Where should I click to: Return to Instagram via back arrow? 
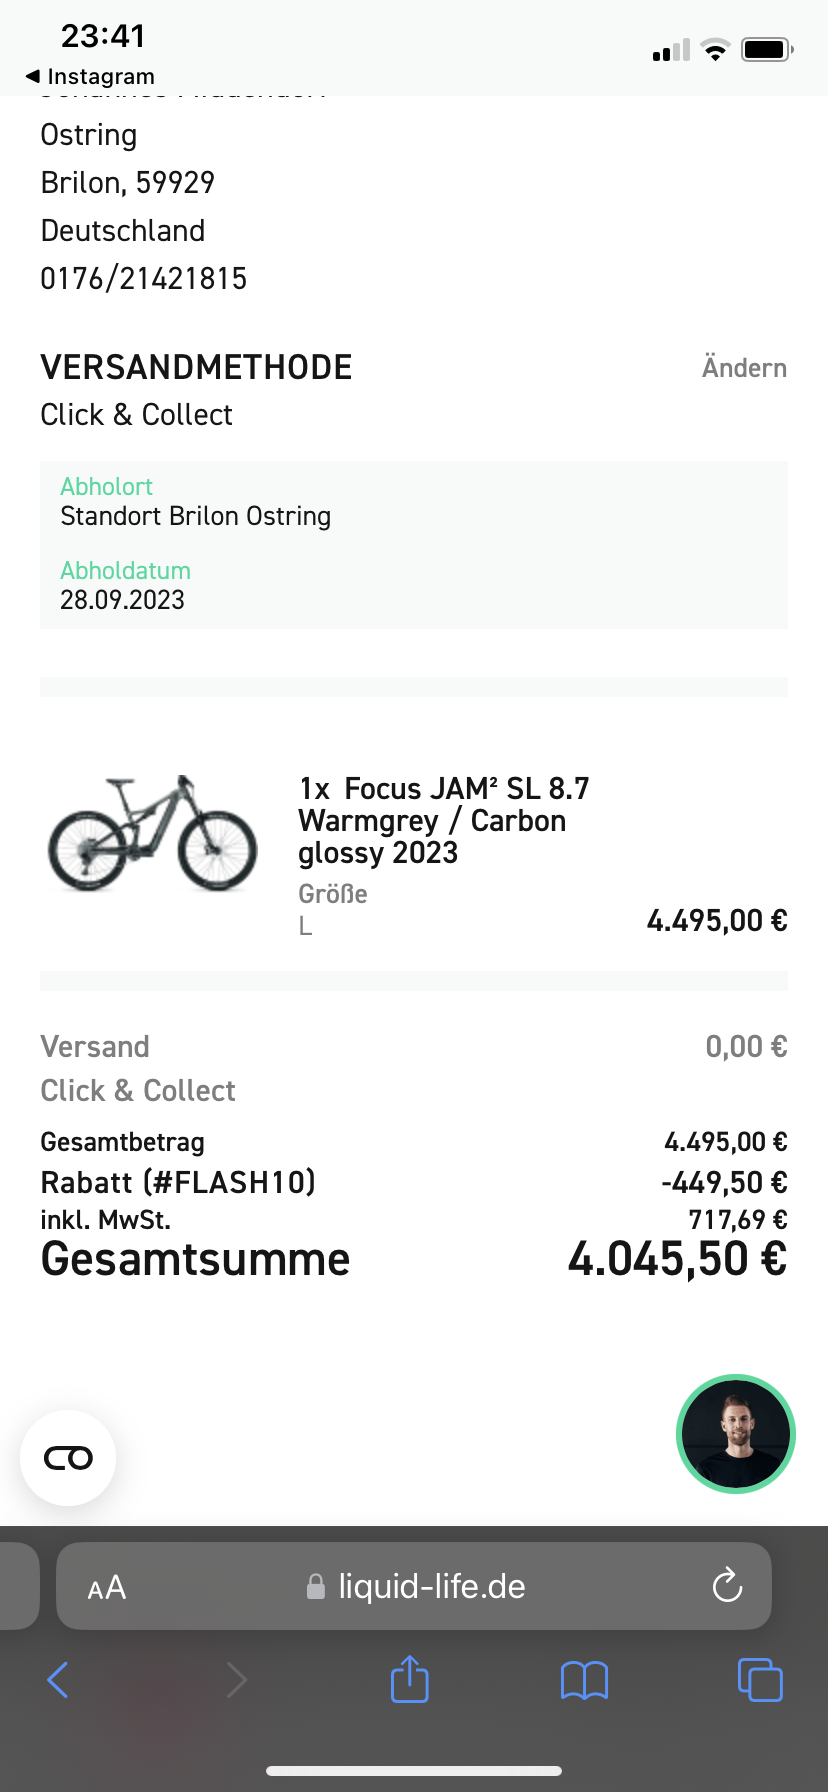(x=90, y=77)
